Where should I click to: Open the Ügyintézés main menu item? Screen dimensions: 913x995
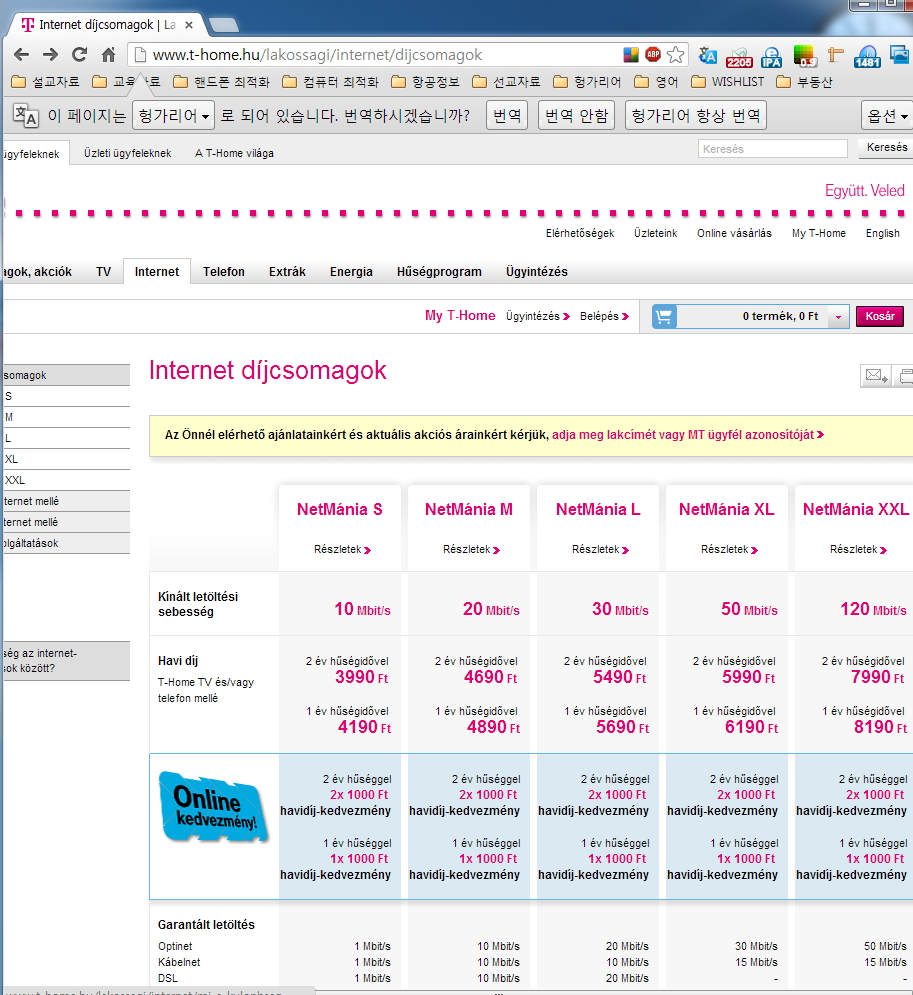pyautogui.click(x=537, y=272)
